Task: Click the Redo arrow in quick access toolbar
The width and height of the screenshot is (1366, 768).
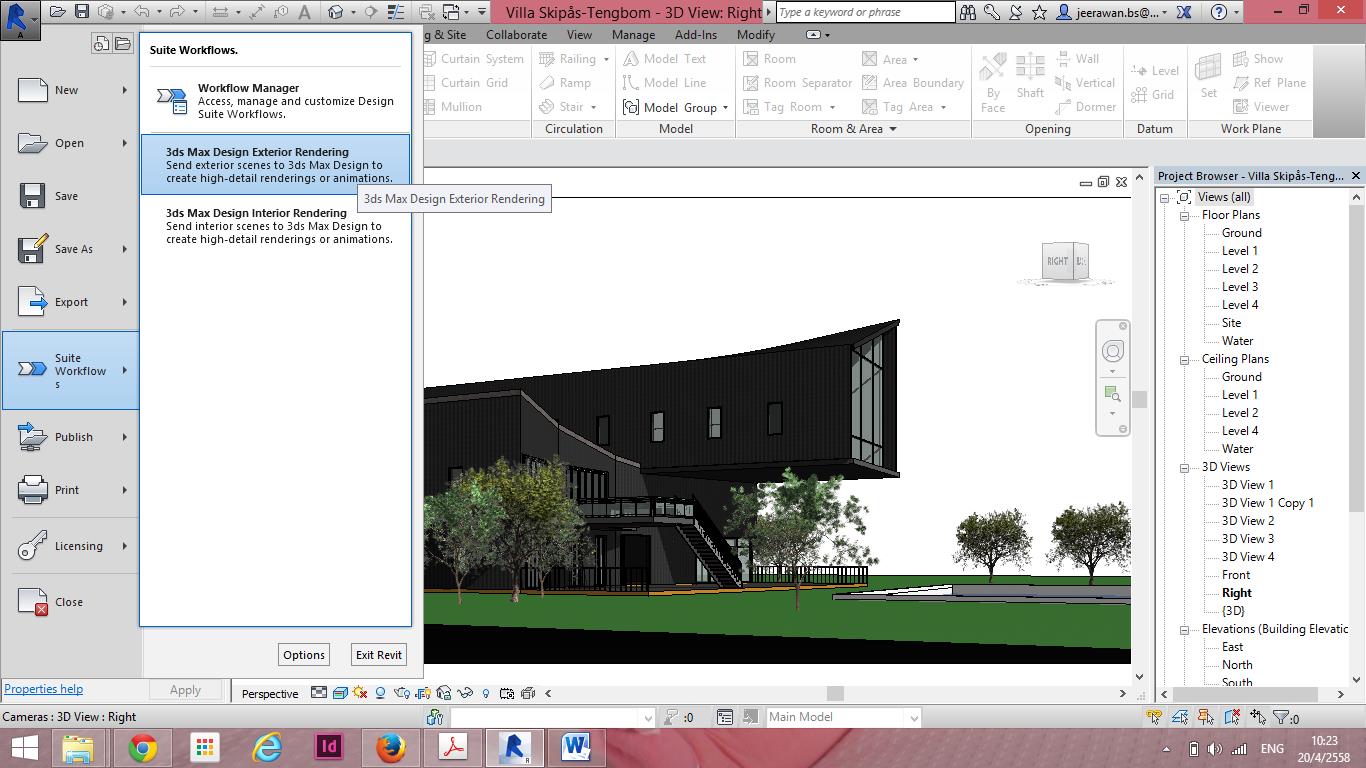Action: [x=175, y=12]
